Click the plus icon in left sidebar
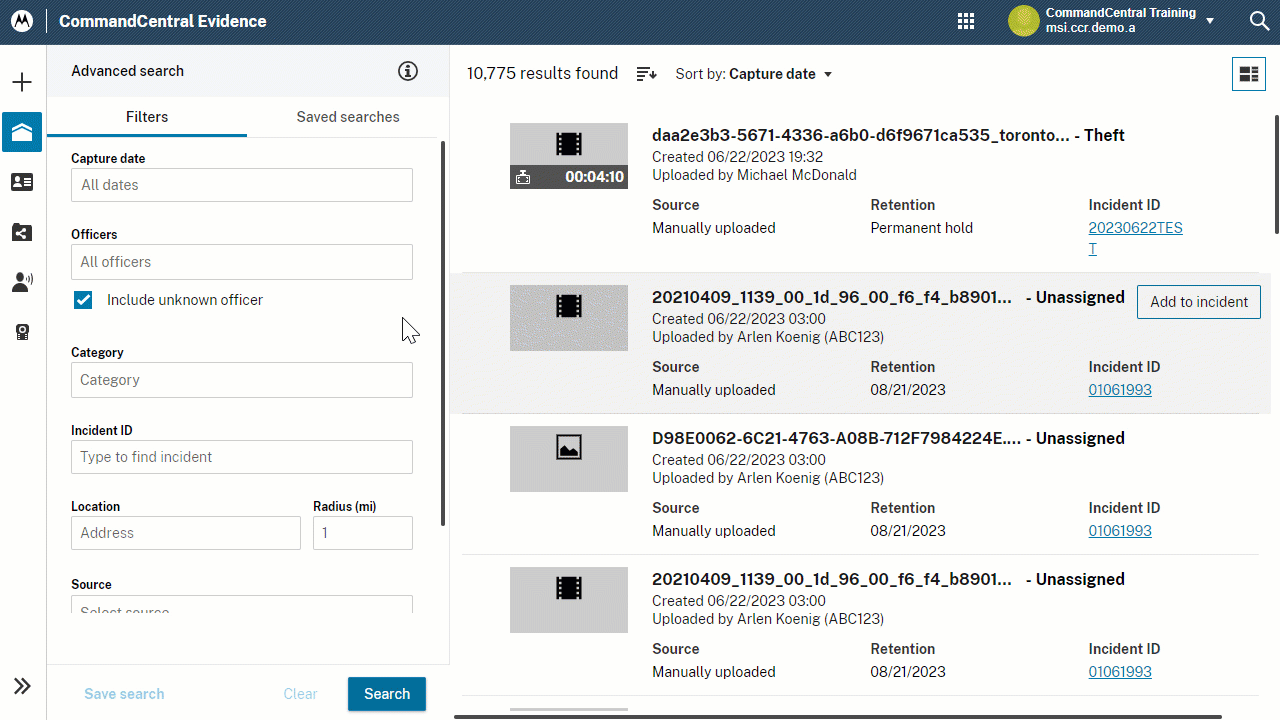The image size is (1280, 720). (22, 82)
